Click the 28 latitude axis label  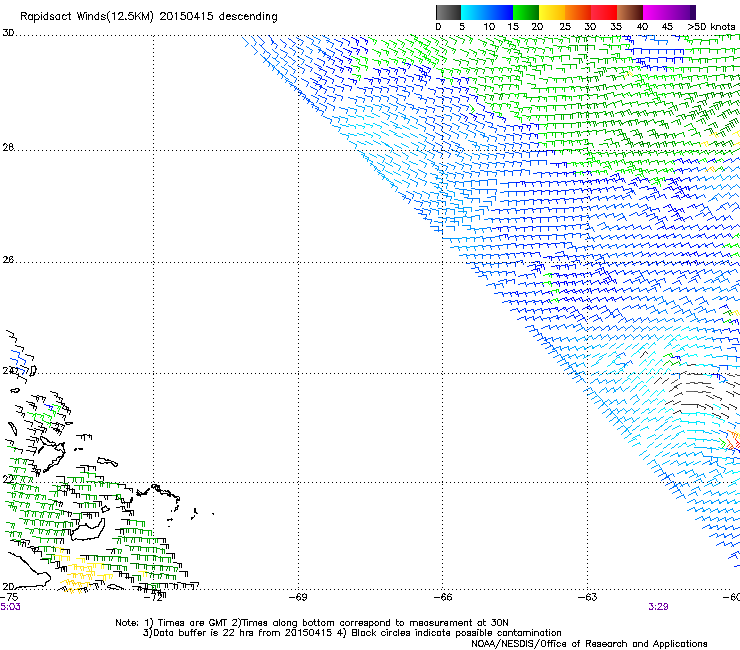[x=8, y=148]
